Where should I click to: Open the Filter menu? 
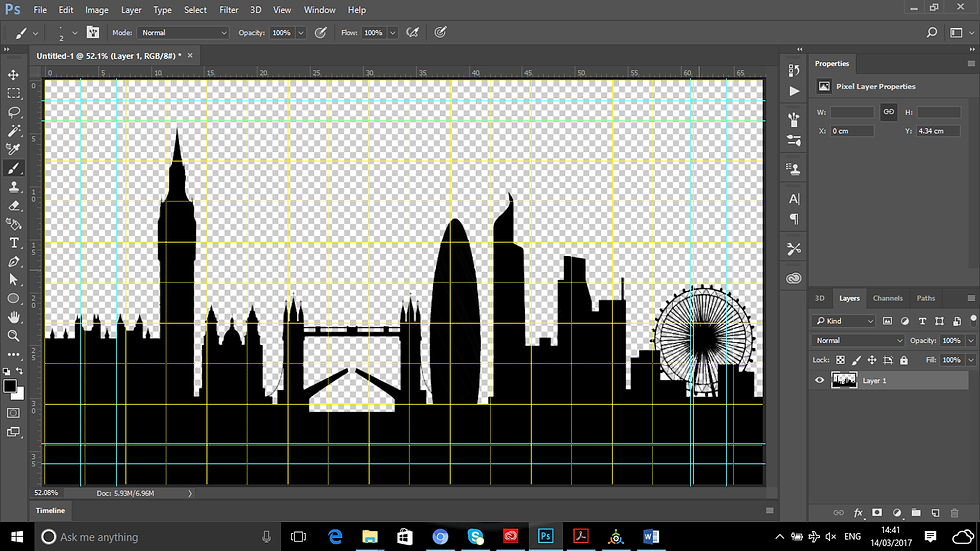[229, 10]
